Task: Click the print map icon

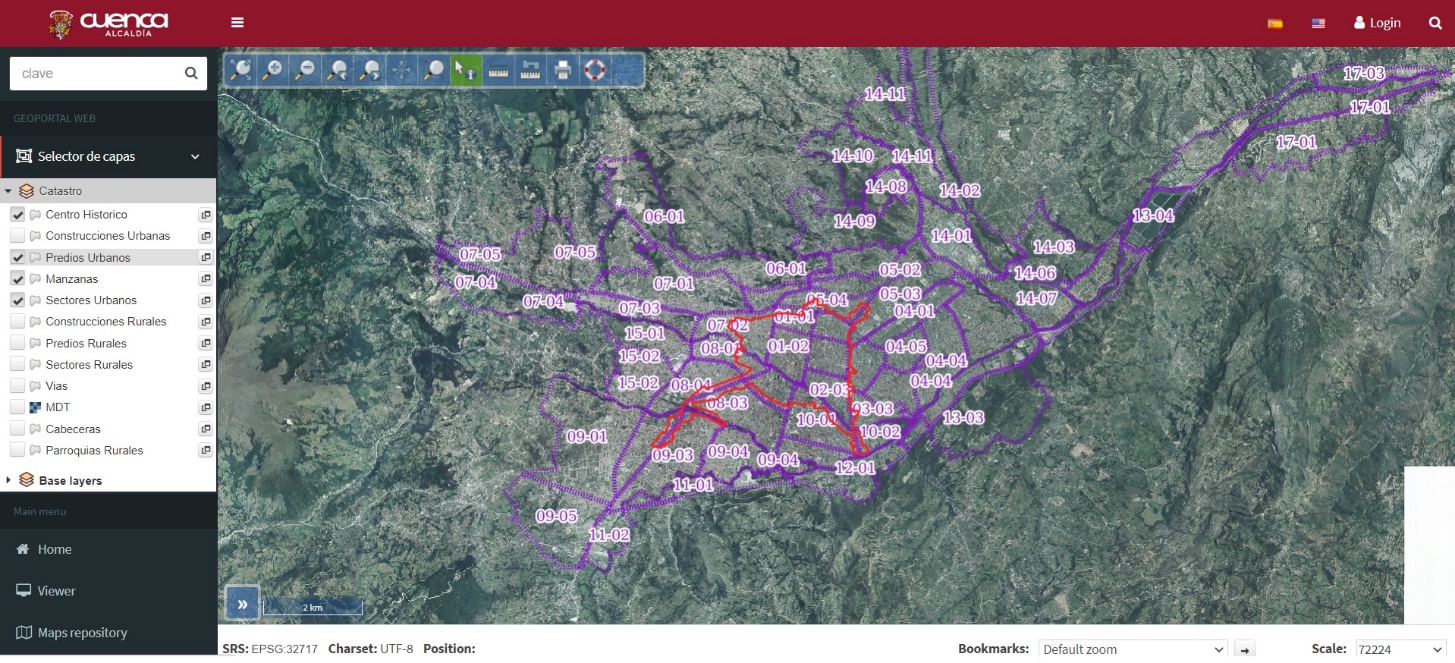Action: pyautogui.click(x=563, y=70)
